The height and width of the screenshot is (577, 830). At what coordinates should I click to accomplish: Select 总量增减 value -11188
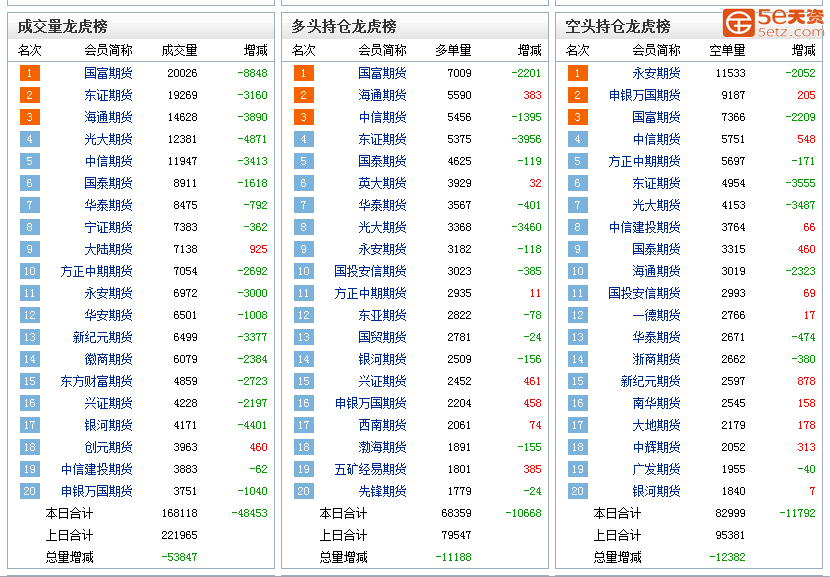454,557
